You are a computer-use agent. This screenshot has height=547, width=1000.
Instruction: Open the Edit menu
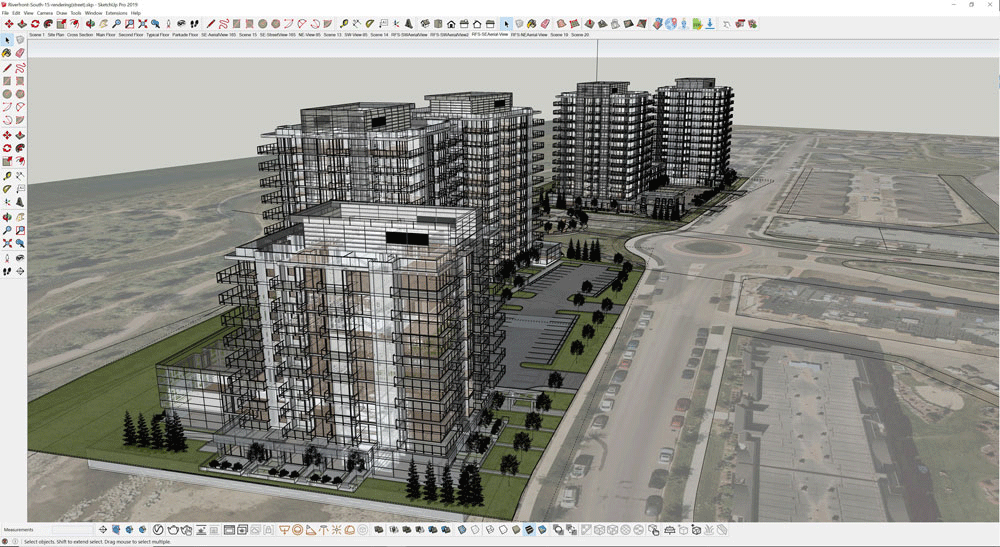[16, 13]
